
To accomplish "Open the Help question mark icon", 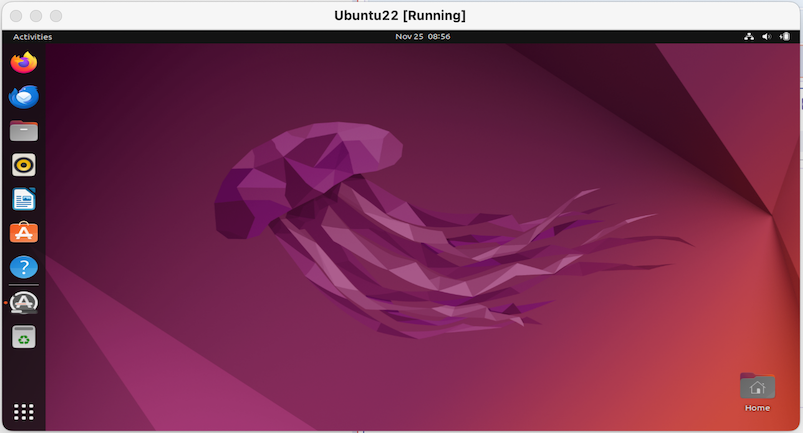I will pyautogui.click(x=24, y=267).
